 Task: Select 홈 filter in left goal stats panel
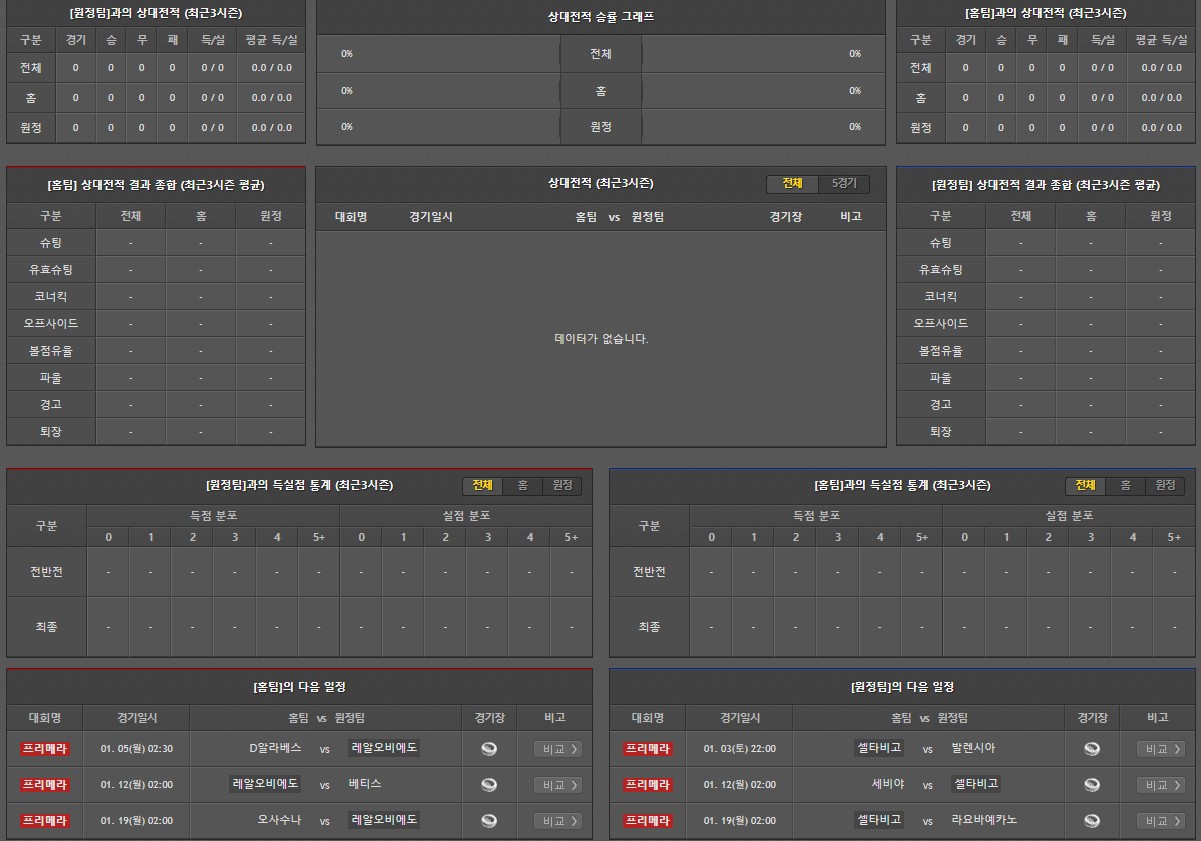pos(522,485)
